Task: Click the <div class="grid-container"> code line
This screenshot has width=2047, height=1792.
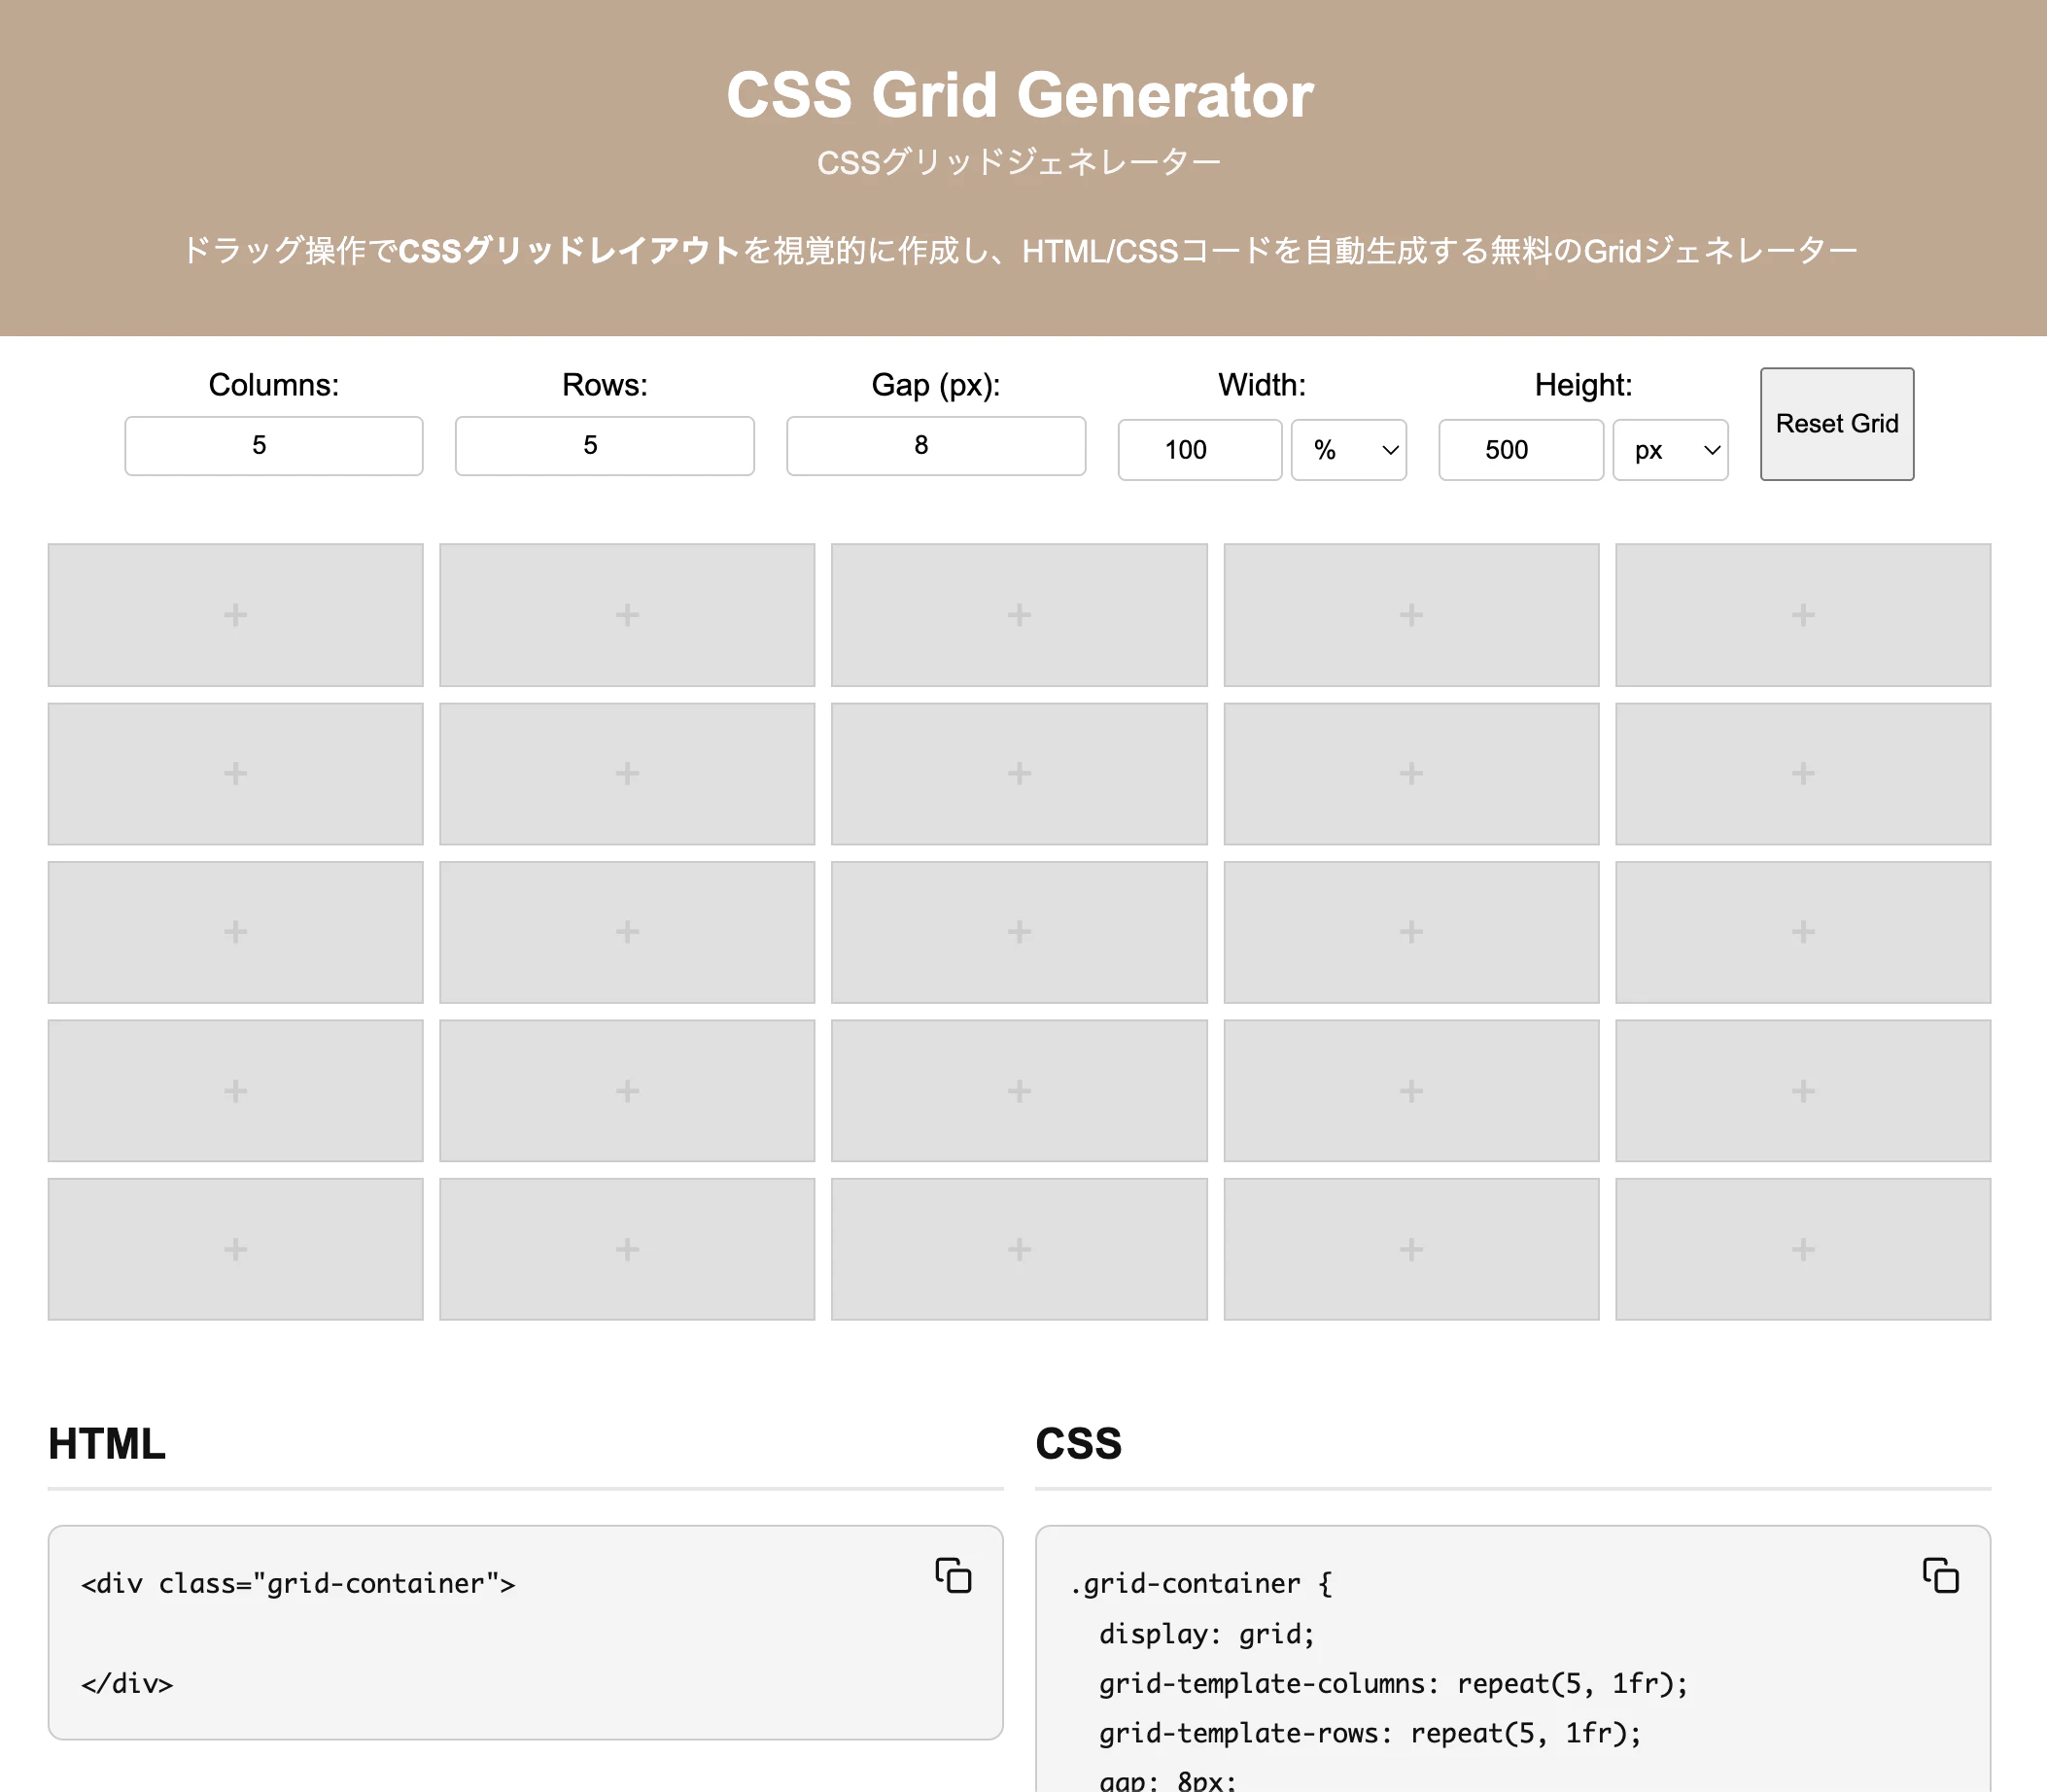Action: pos(298,1584)
